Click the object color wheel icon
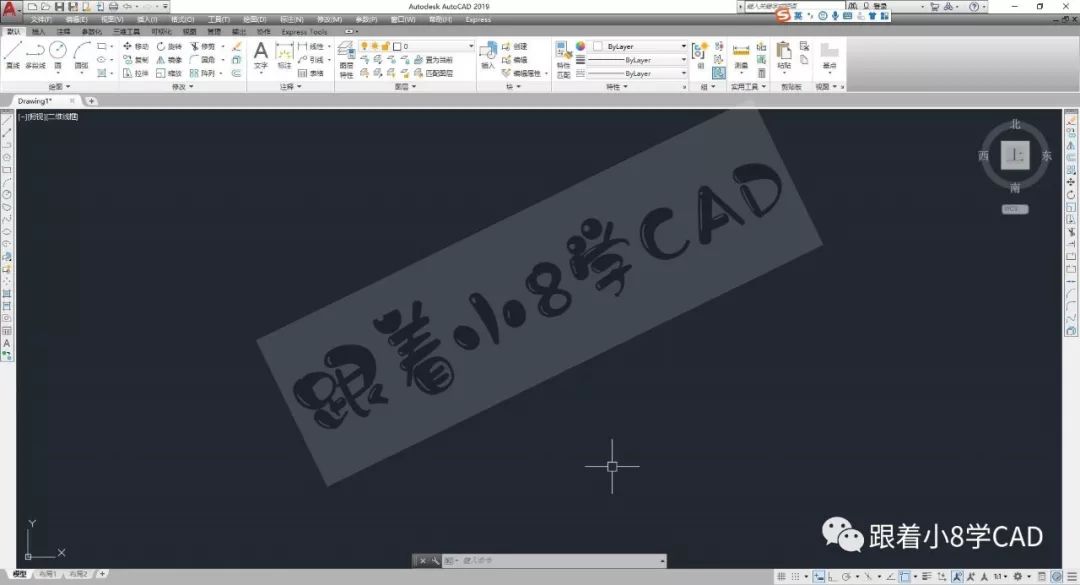Image resolution: width=1080 pixels, height=585 pixels. coord(581,46)
